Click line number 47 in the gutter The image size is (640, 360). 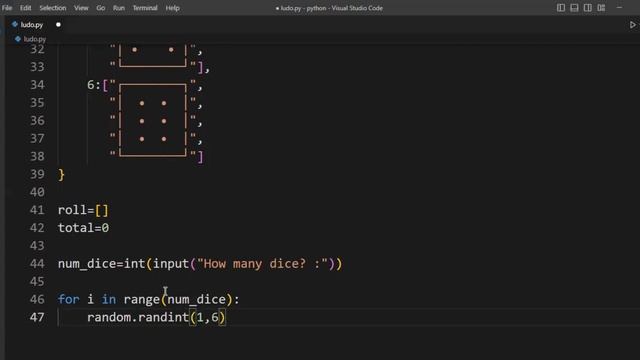click(37, 317)
